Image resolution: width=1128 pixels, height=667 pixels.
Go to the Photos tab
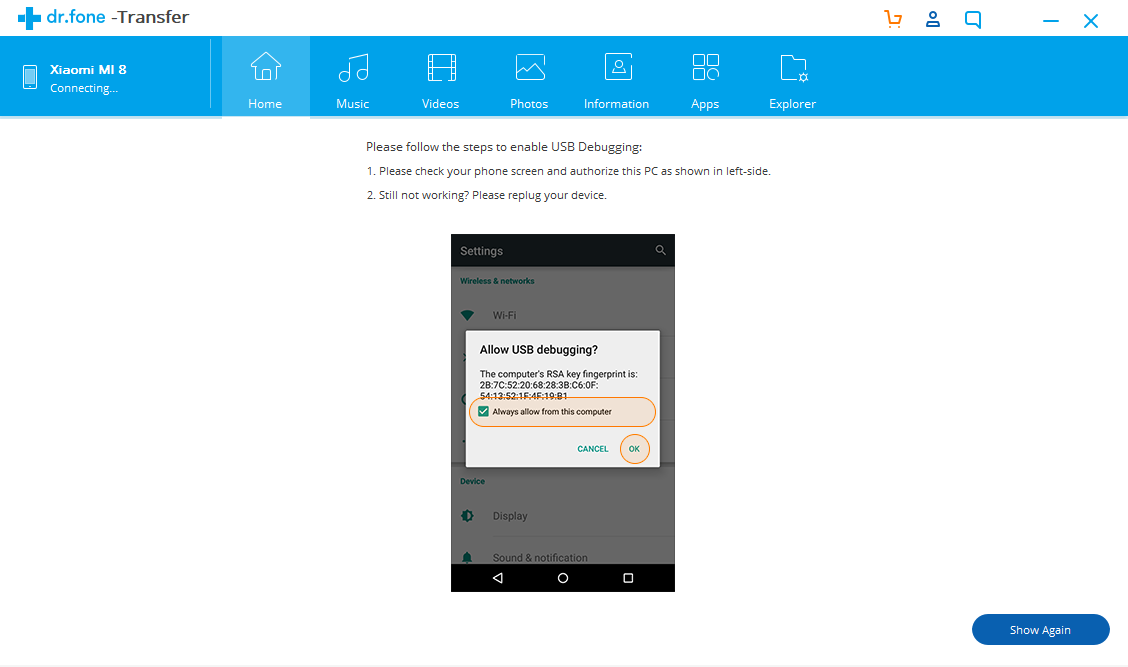[x=529, y=79]
